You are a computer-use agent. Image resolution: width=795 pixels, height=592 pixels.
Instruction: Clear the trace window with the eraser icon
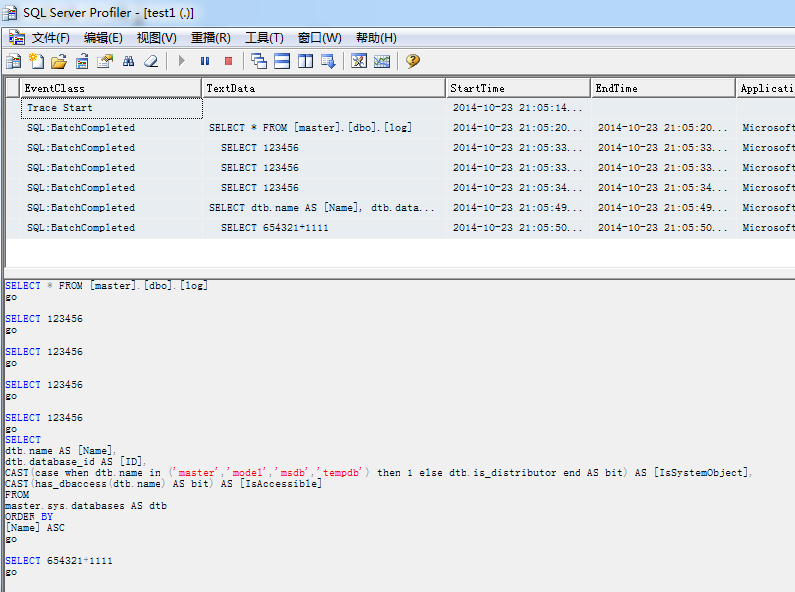[x=151, y=61]
